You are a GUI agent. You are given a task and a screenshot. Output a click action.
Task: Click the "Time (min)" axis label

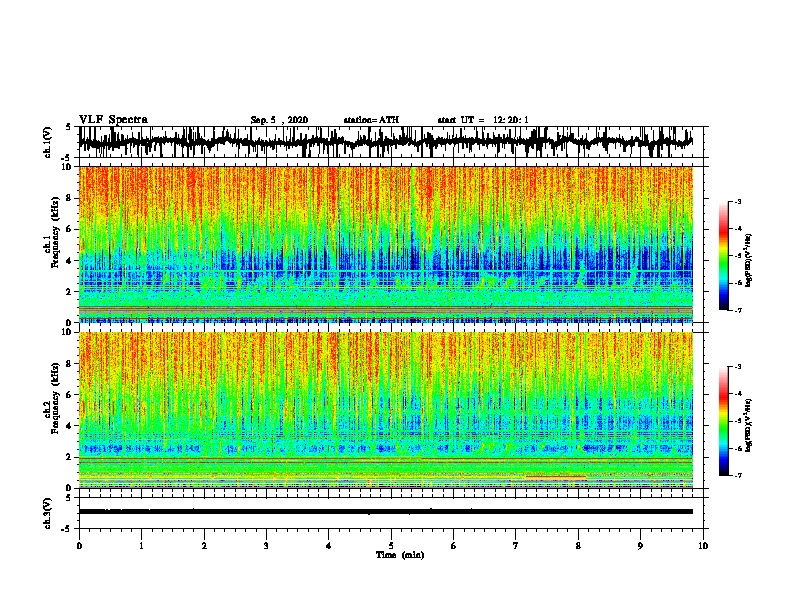coord(400,555)
